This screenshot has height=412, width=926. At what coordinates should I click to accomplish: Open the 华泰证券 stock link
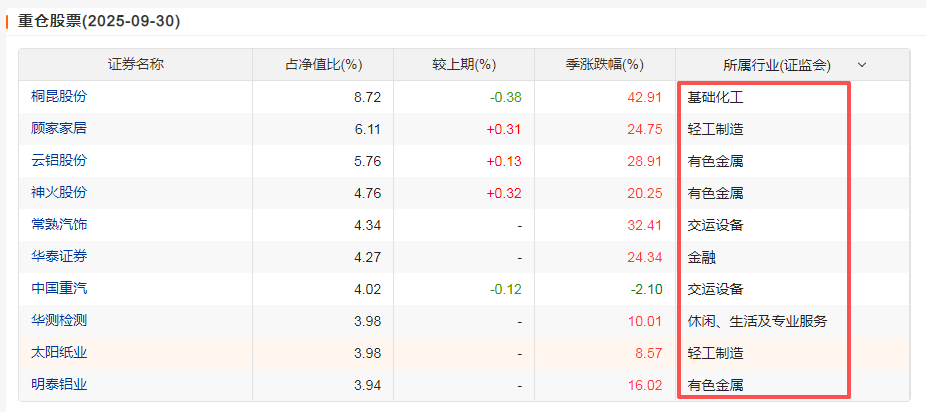(x=59, y=257)
